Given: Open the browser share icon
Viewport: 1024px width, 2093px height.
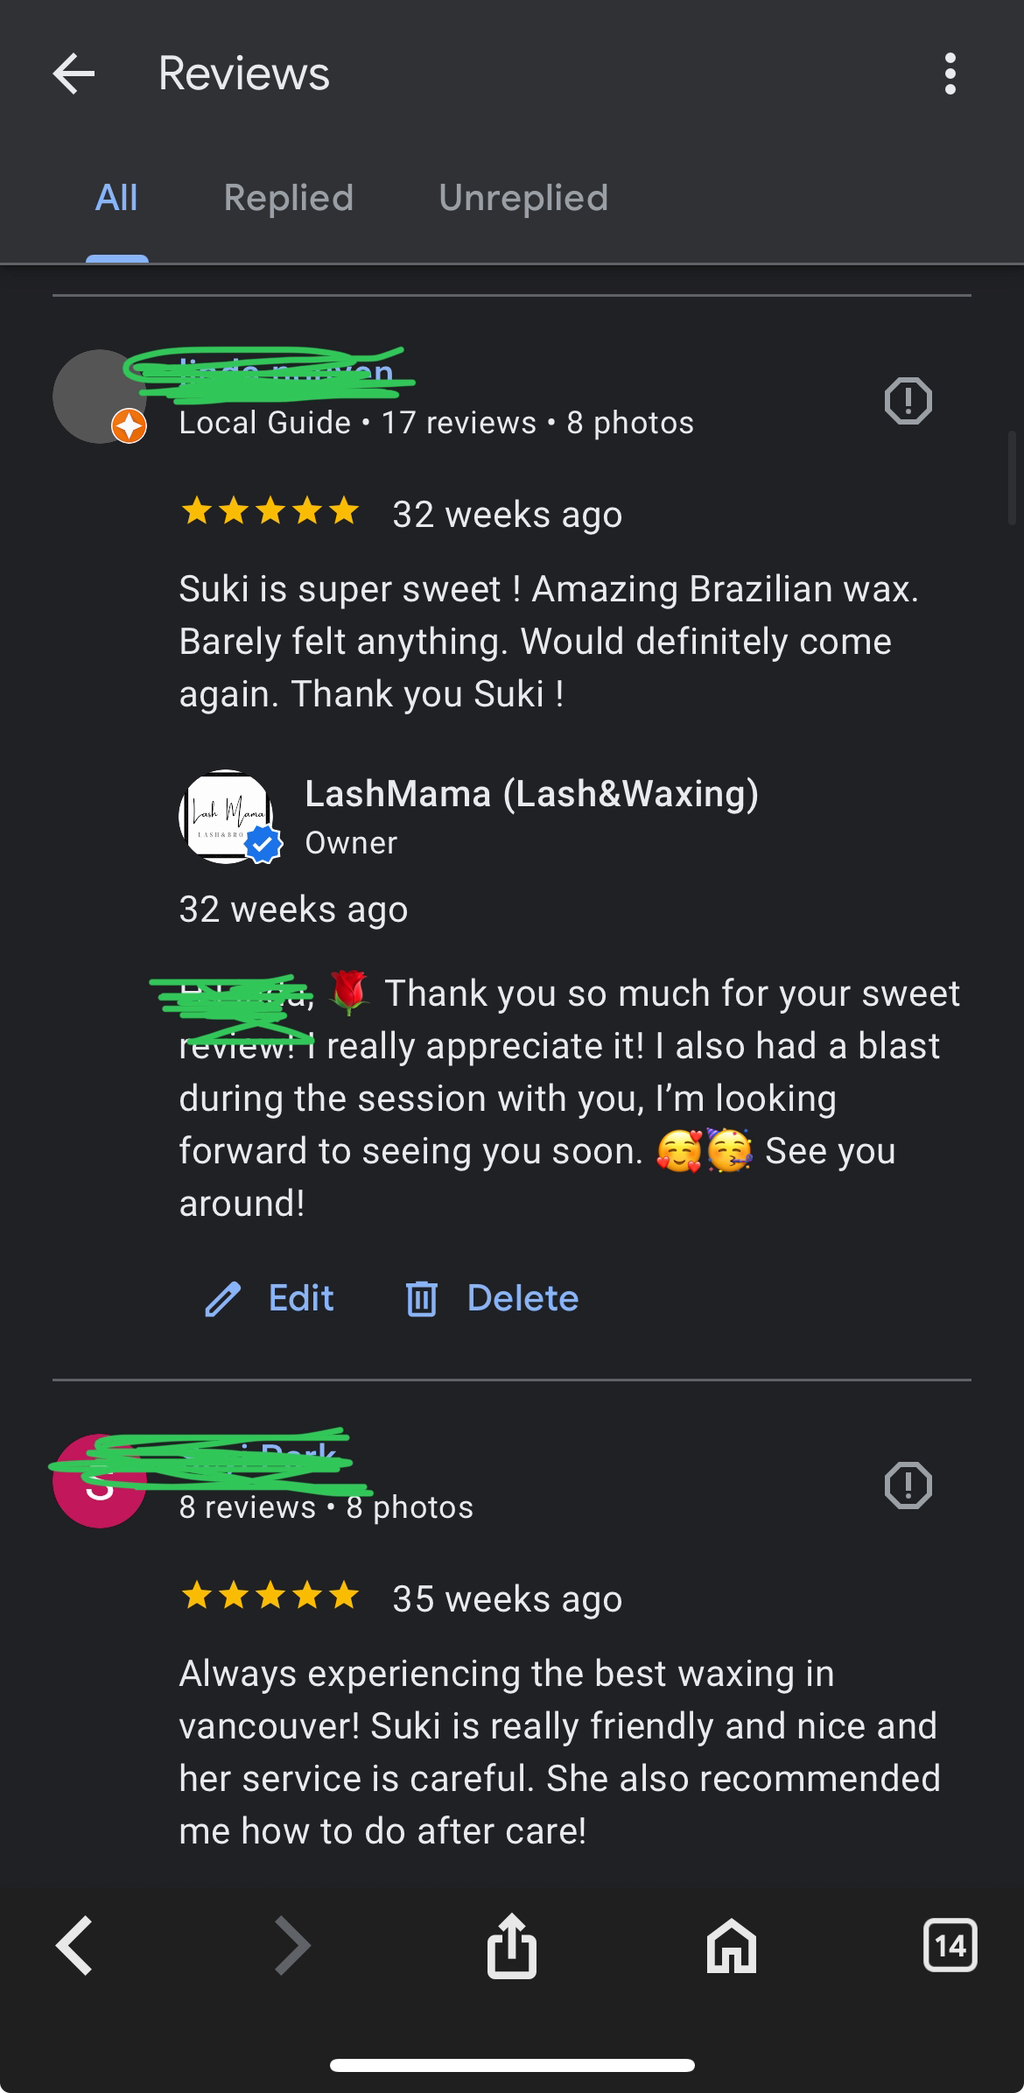Looking at the screenshot, I should point(512,1946).
